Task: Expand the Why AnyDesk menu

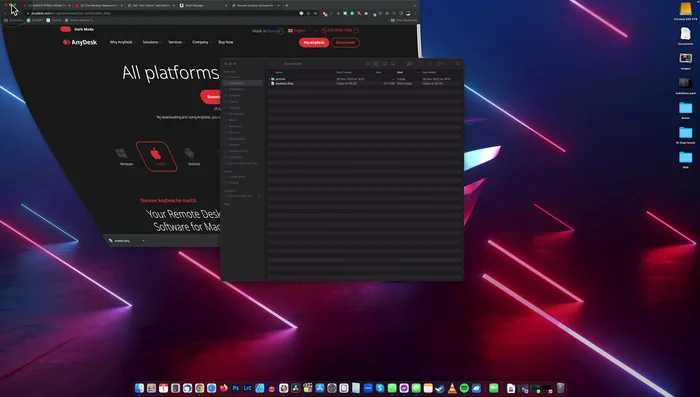Action: point(122,42)
